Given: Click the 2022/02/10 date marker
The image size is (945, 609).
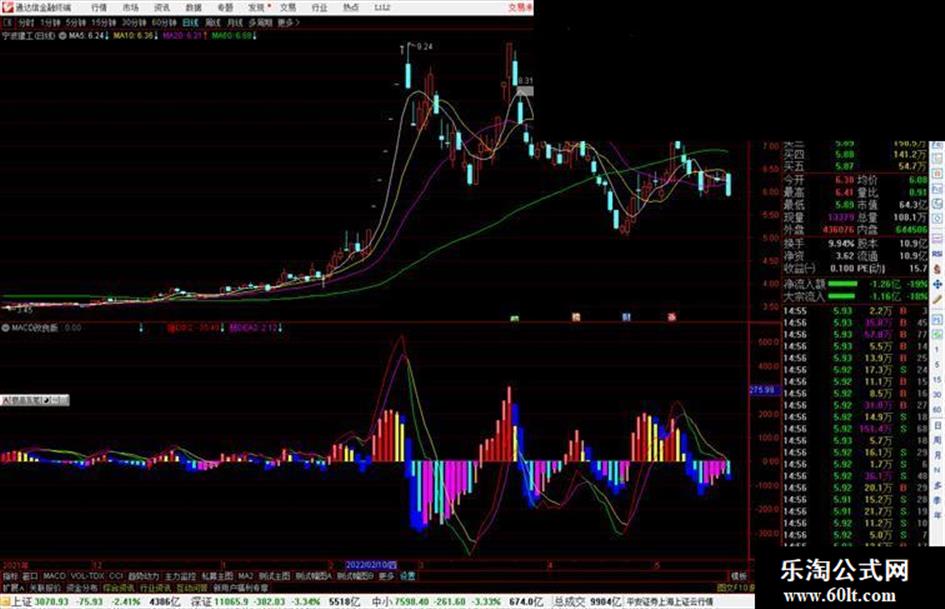Looking at the screenshot, I should (x=371, y=566).
